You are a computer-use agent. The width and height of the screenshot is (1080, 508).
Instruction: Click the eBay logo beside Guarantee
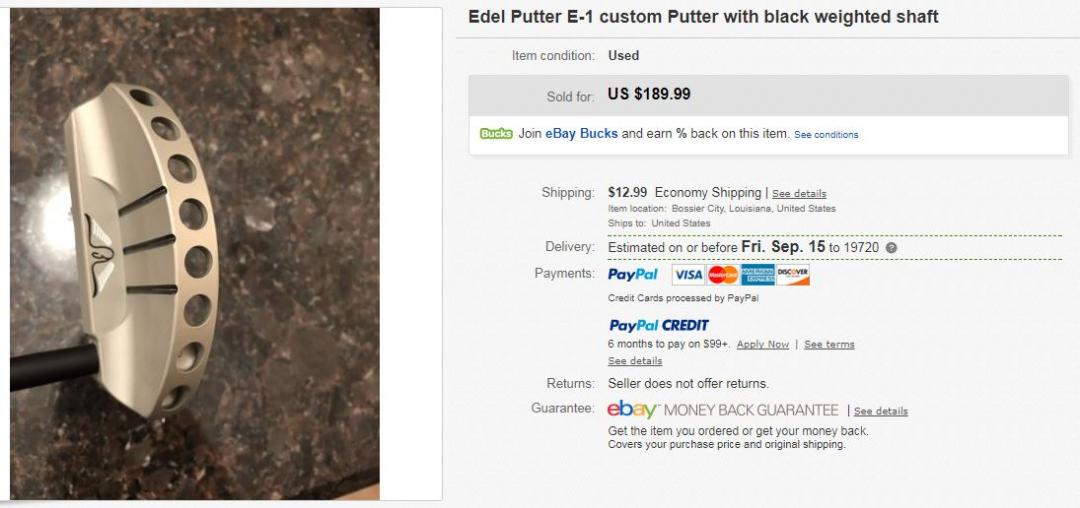(633, 410)
